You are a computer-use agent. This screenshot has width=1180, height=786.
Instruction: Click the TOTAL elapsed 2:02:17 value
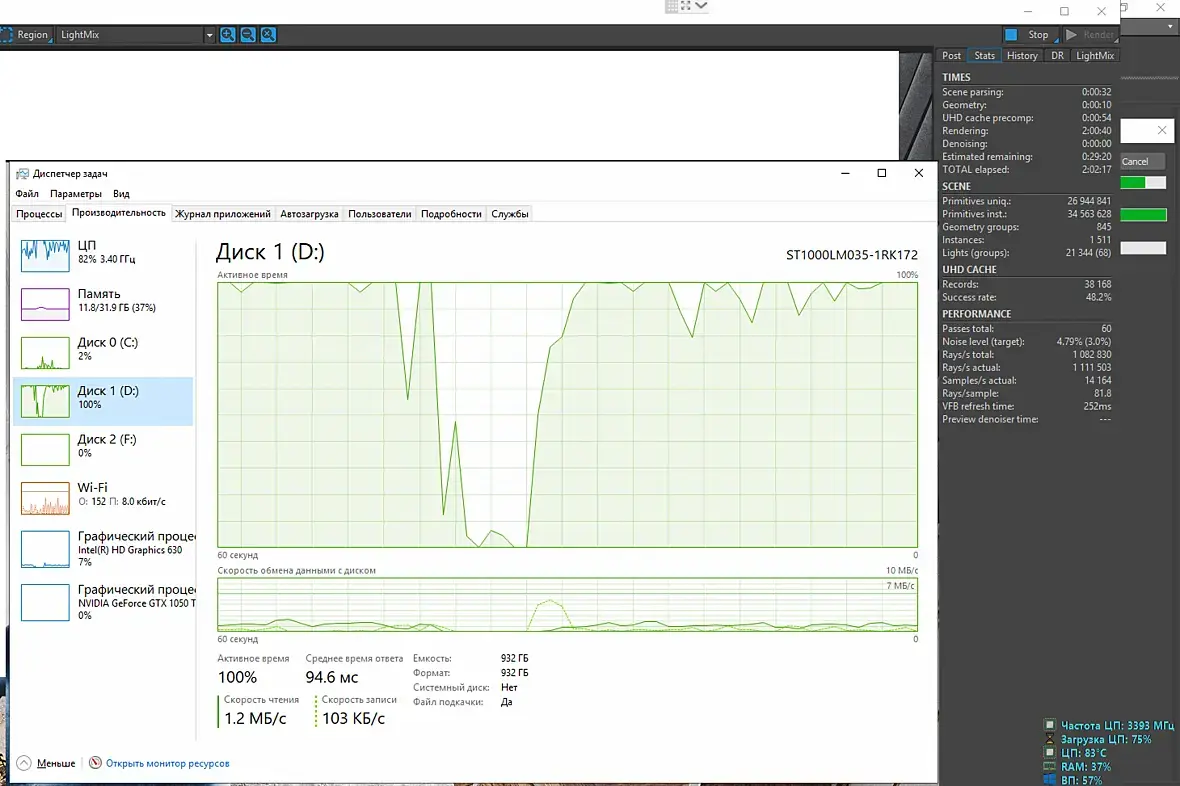pos(1096,169)
